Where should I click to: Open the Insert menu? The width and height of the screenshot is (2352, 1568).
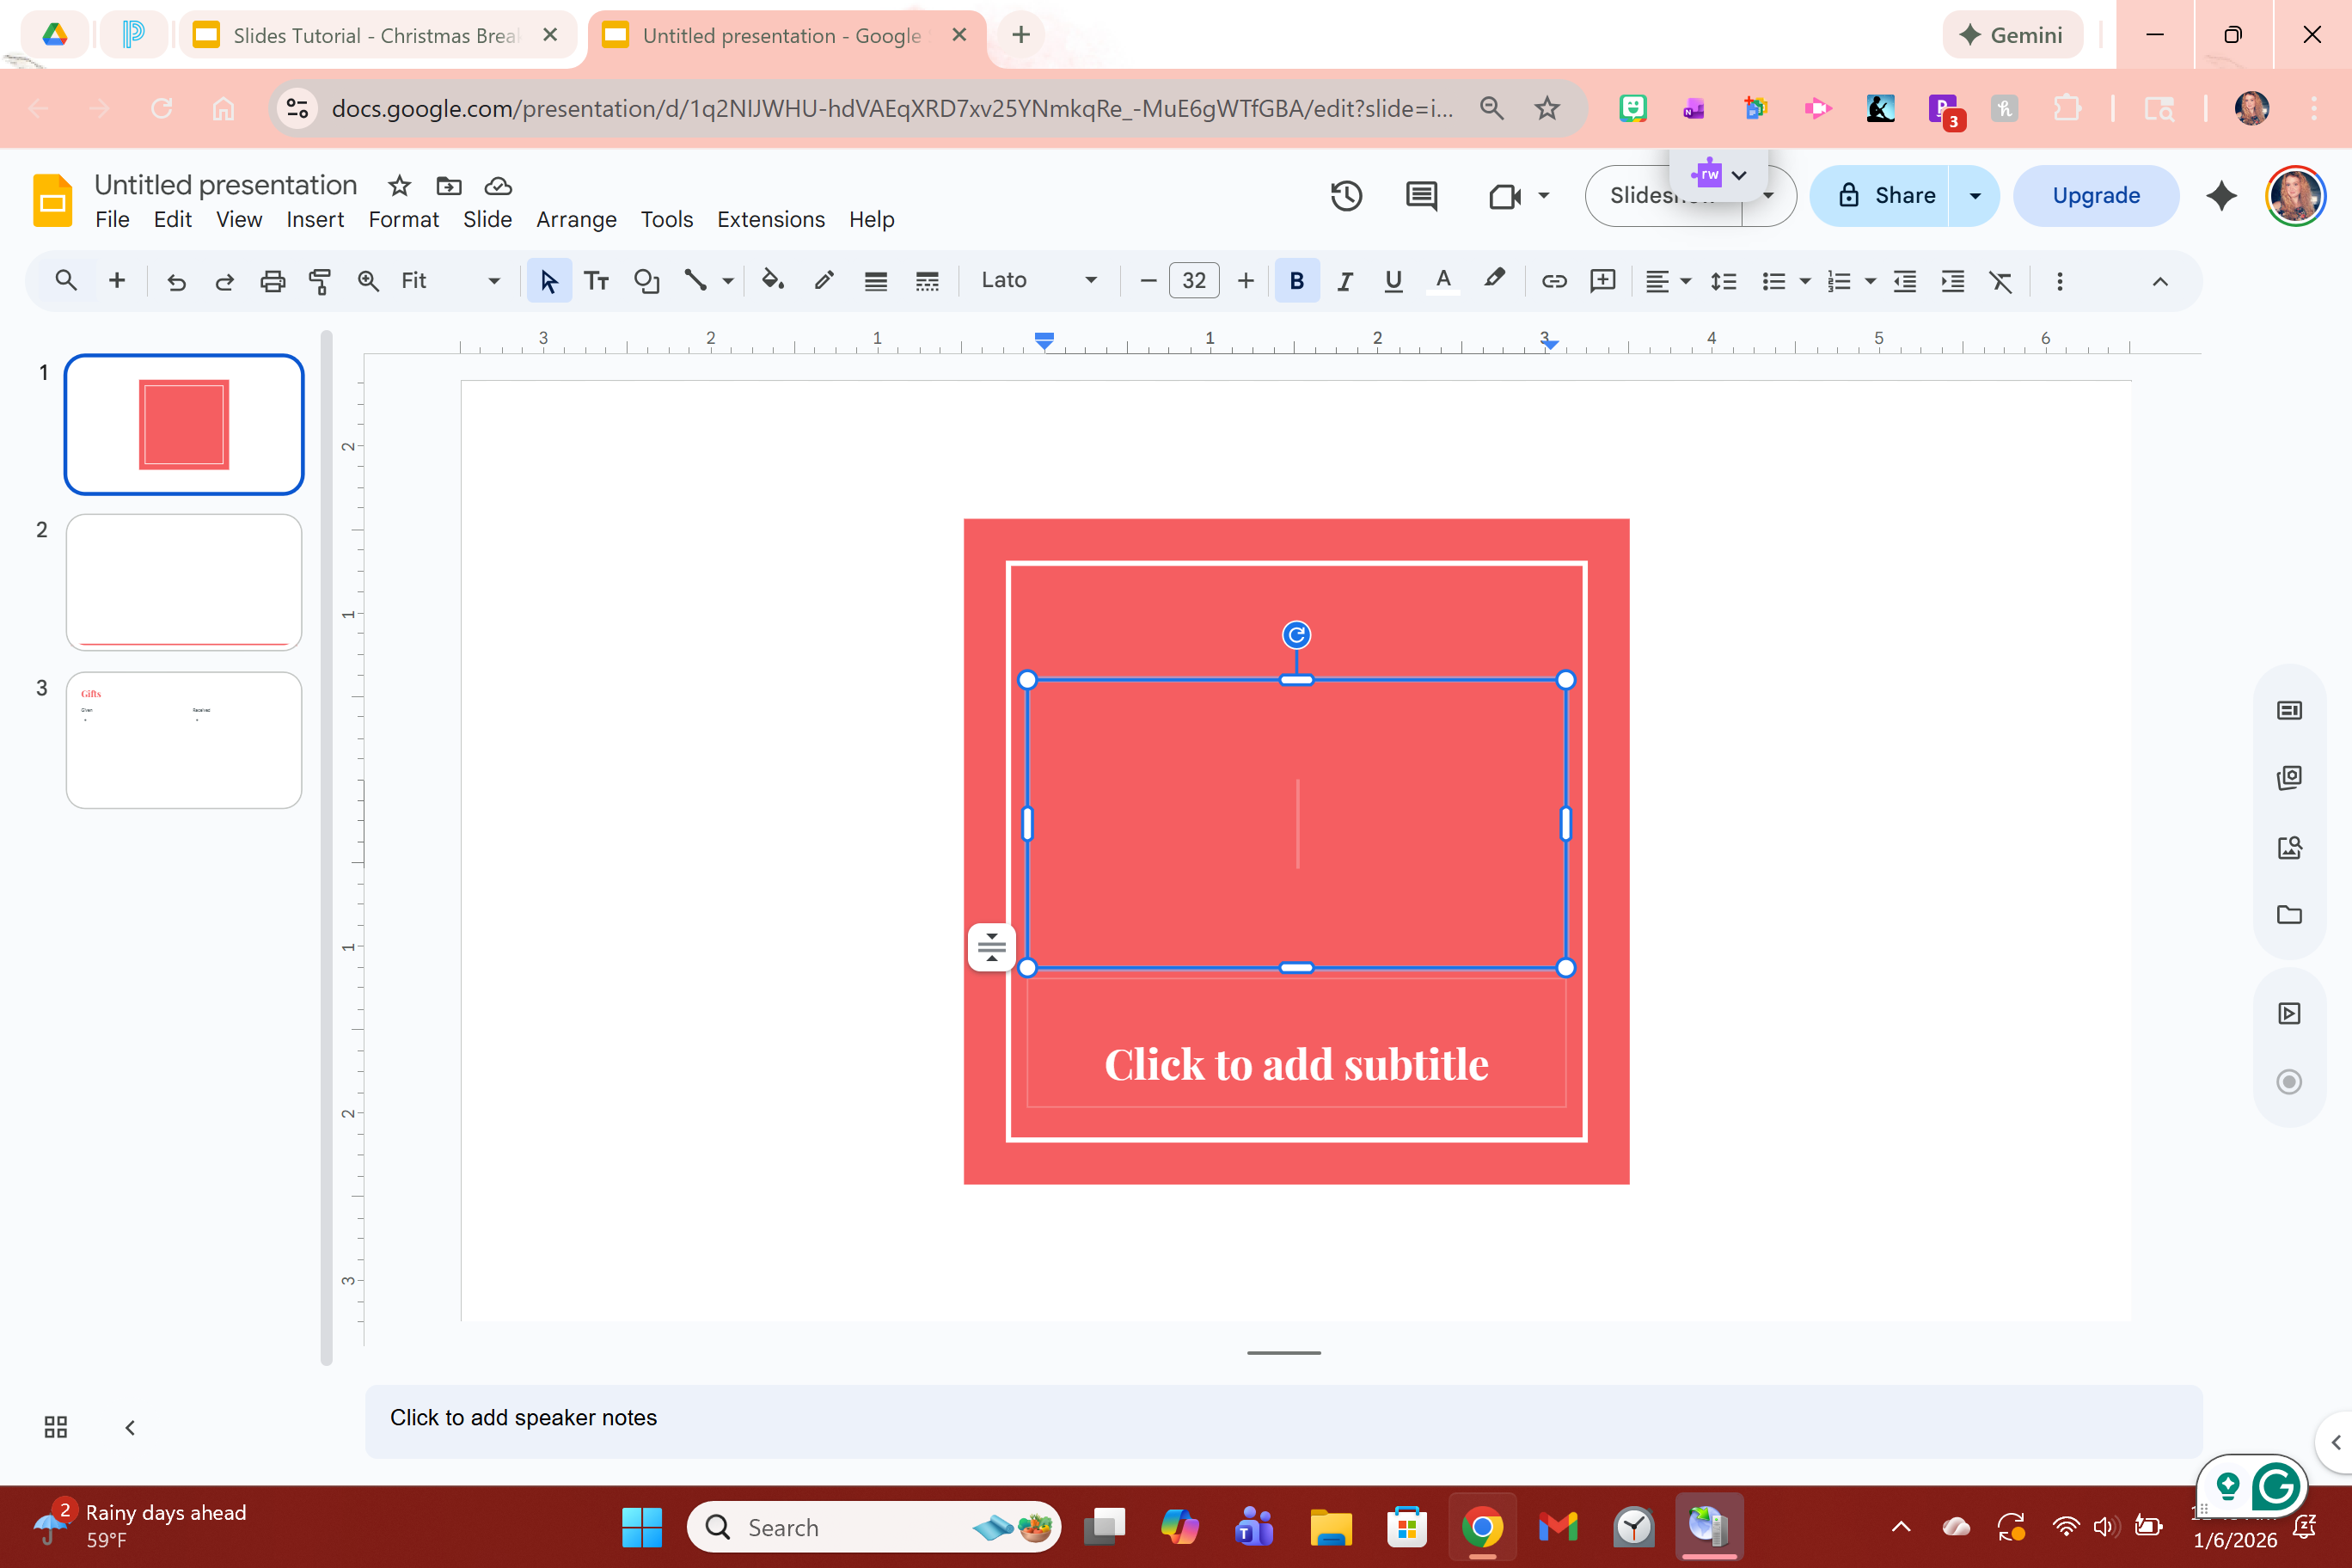tap(315, 219)
